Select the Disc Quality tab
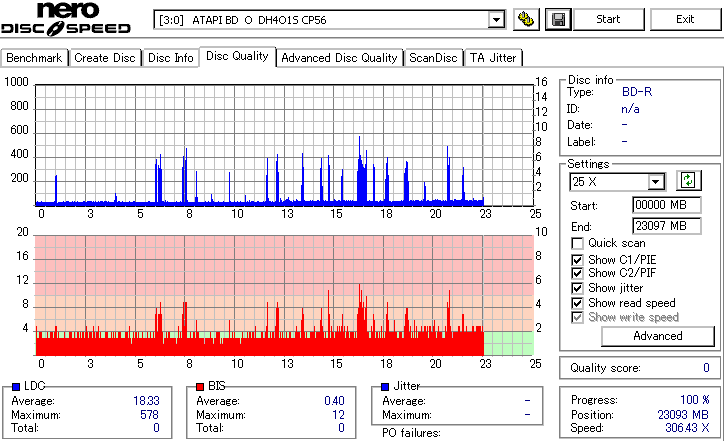Screen dimensions: 724x441 [237, 56]
